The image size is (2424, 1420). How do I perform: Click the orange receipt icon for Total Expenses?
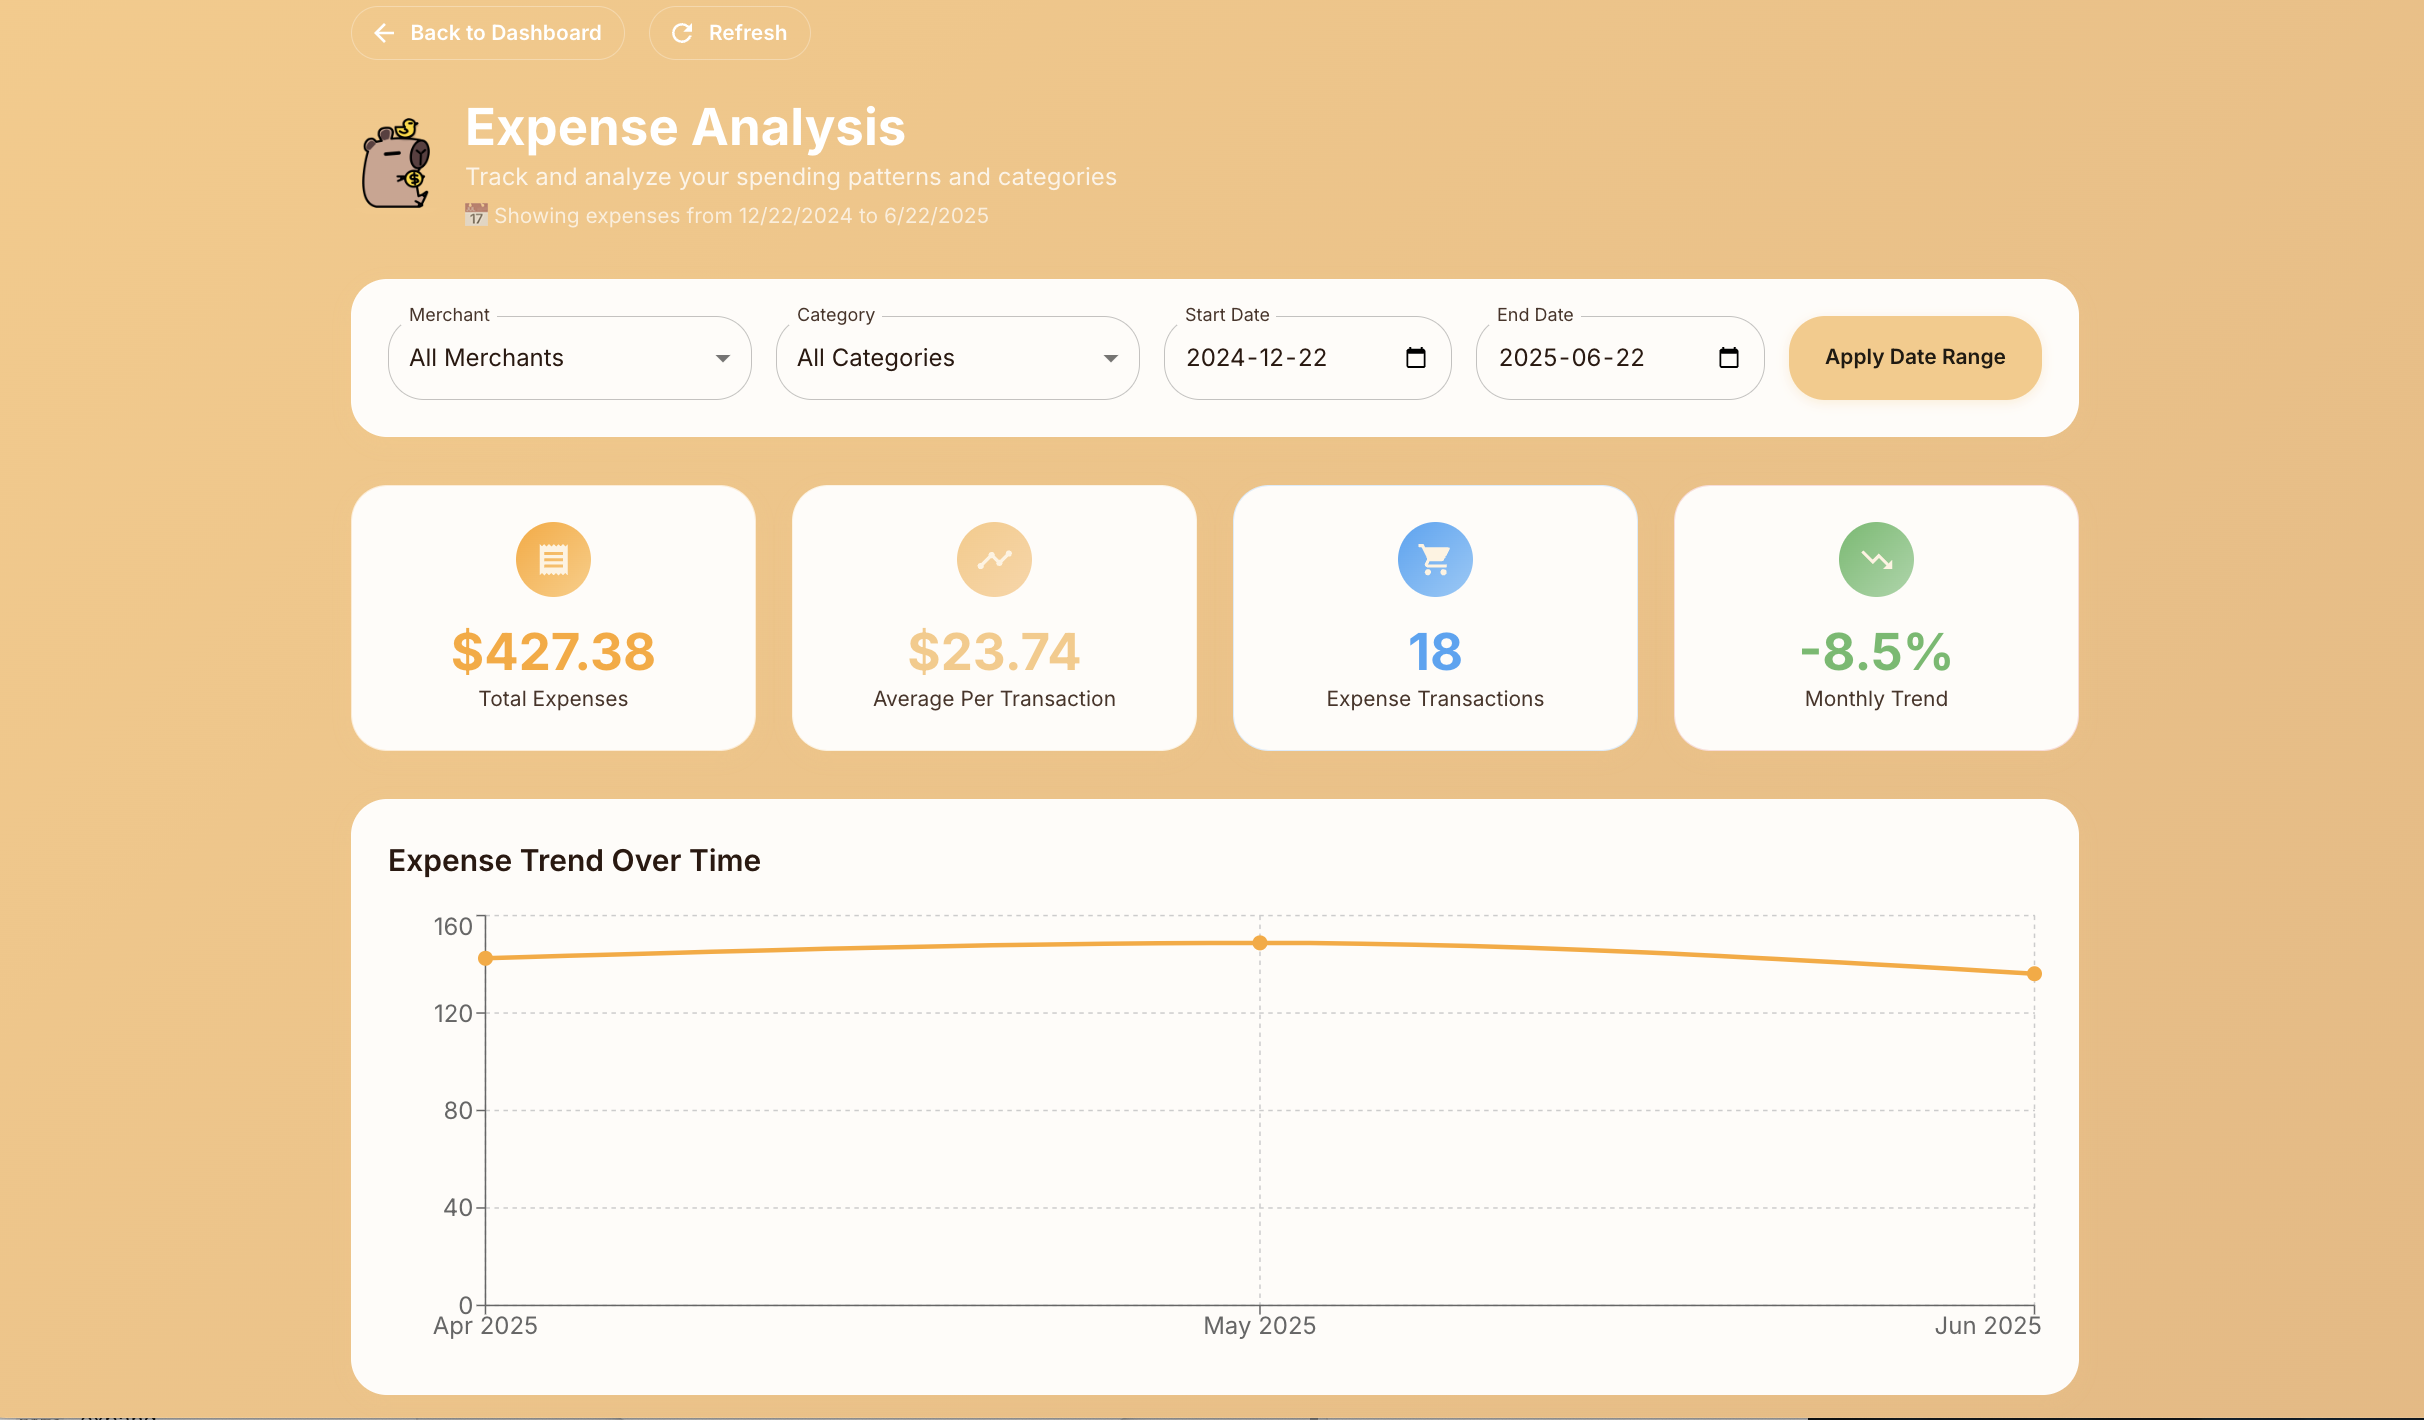coord(553,559)
